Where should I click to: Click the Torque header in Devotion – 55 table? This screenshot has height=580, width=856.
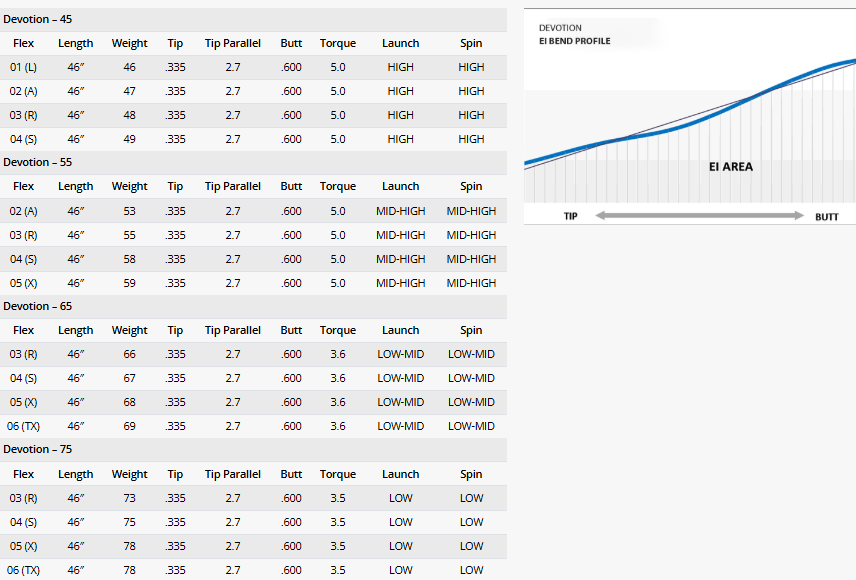click(338, 186)
